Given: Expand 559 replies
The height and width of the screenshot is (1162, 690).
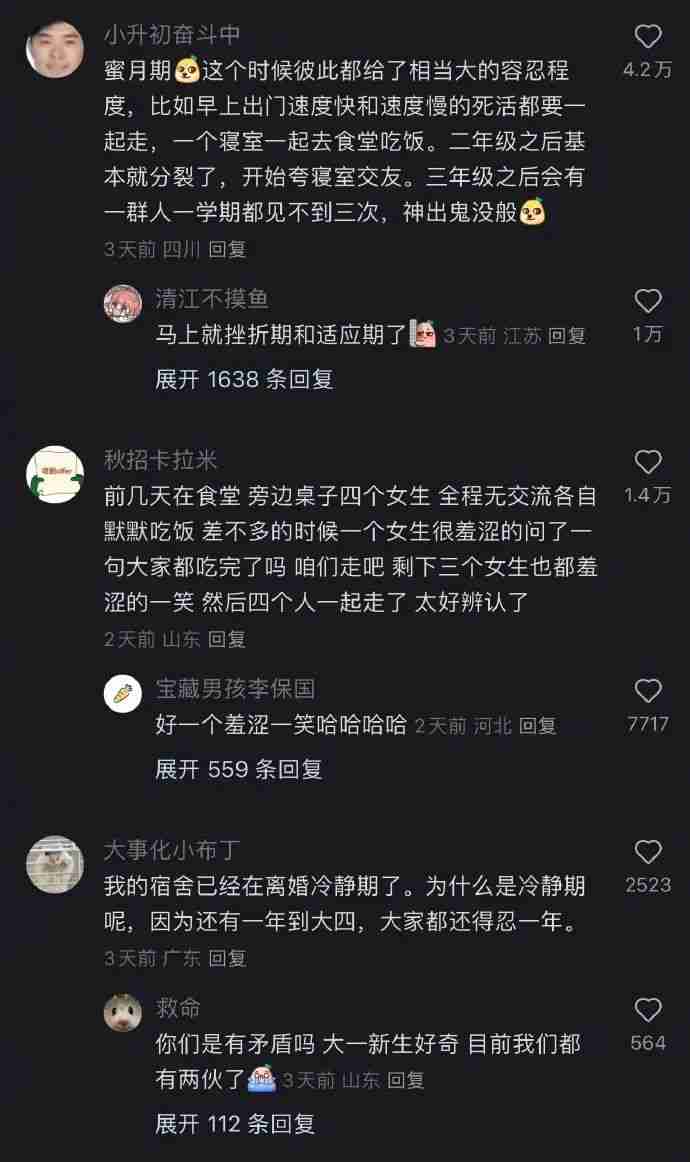Looking at the screenshot, I should pyautogui.click(x=239, y=769).
